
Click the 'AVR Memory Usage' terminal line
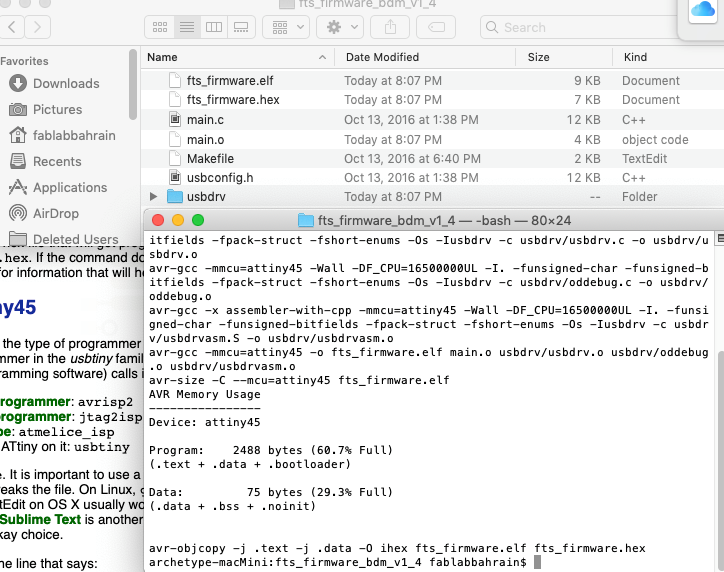click(x=205, y=394)
